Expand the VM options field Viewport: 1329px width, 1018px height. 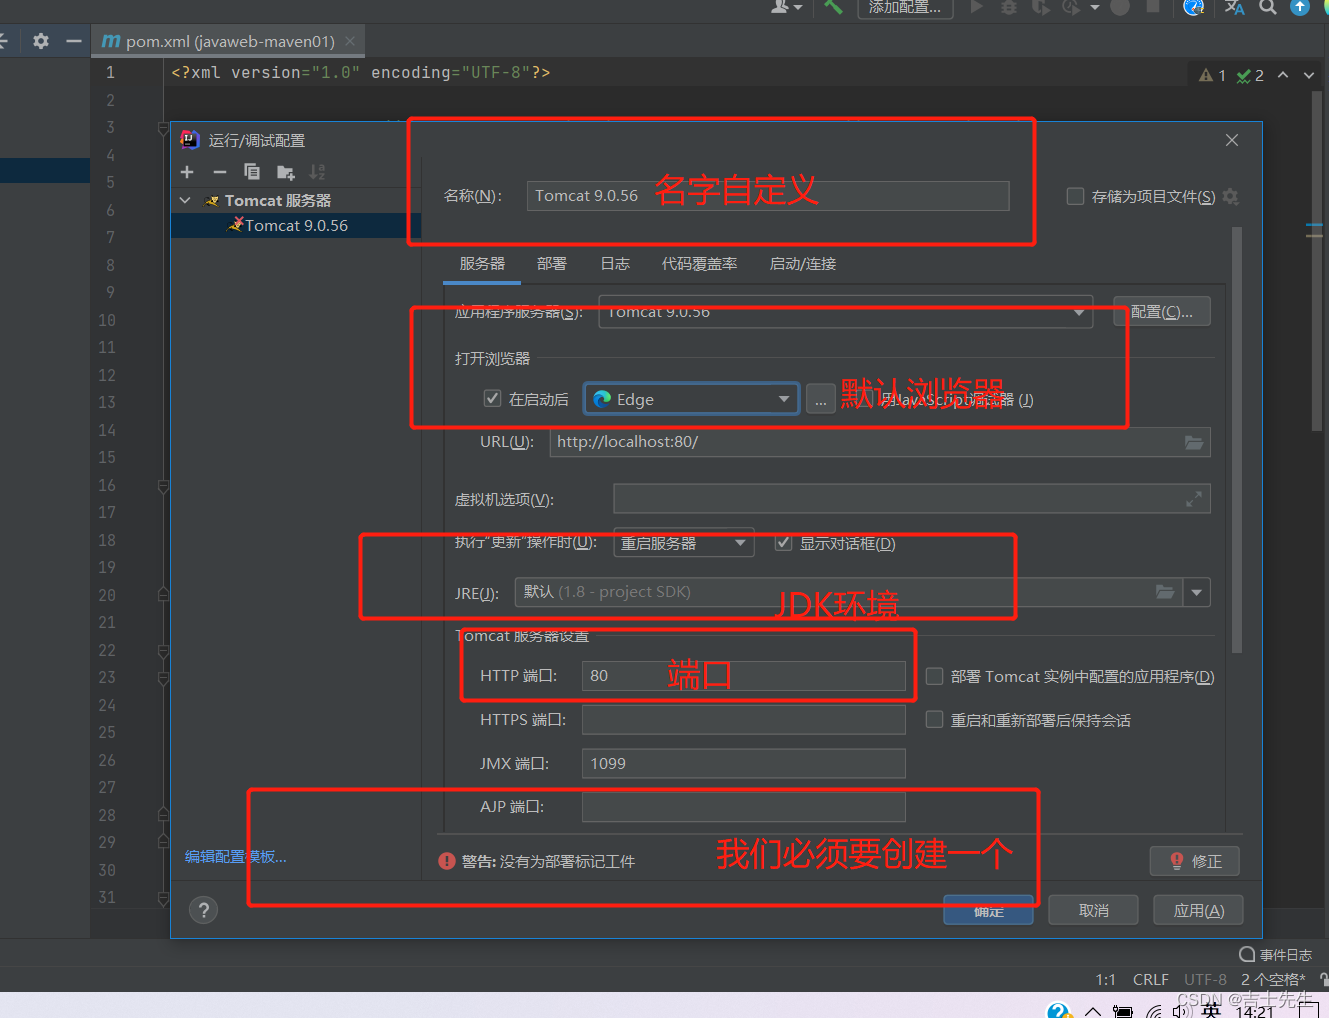click(1194, 499)
